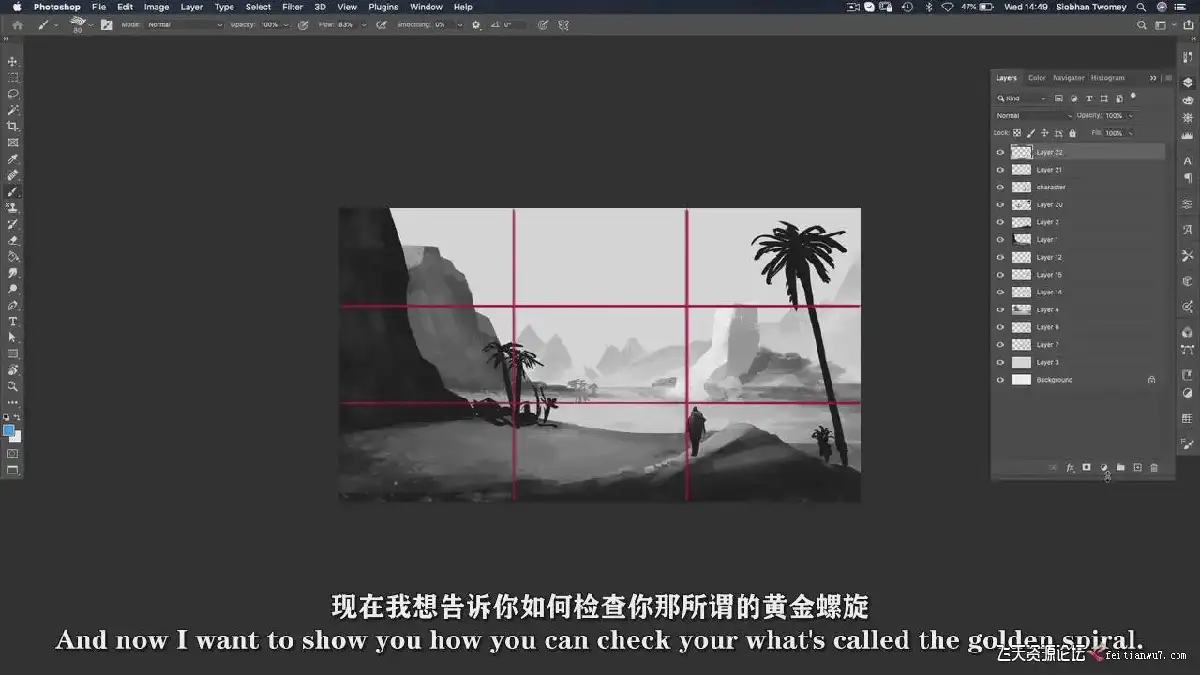Select the Rectangular Marquee tool
Image resolution: width=1200 pixels, height=675 pixels.
[x=13, y=78]
